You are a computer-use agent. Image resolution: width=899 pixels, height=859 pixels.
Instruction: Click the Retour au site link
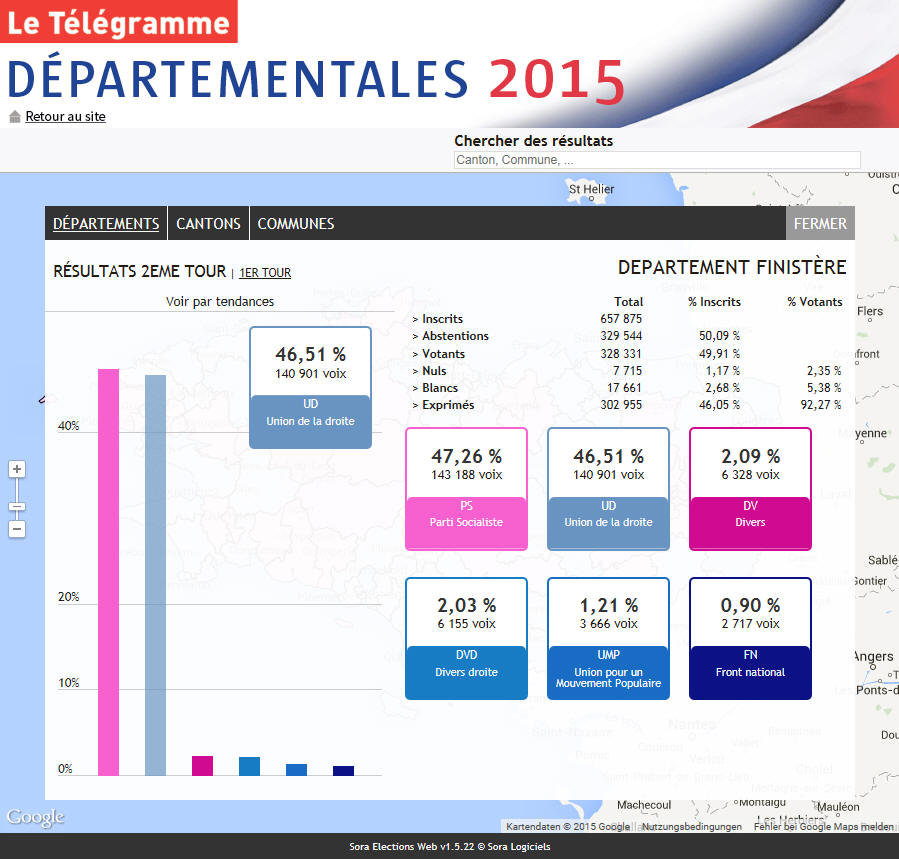65,117
